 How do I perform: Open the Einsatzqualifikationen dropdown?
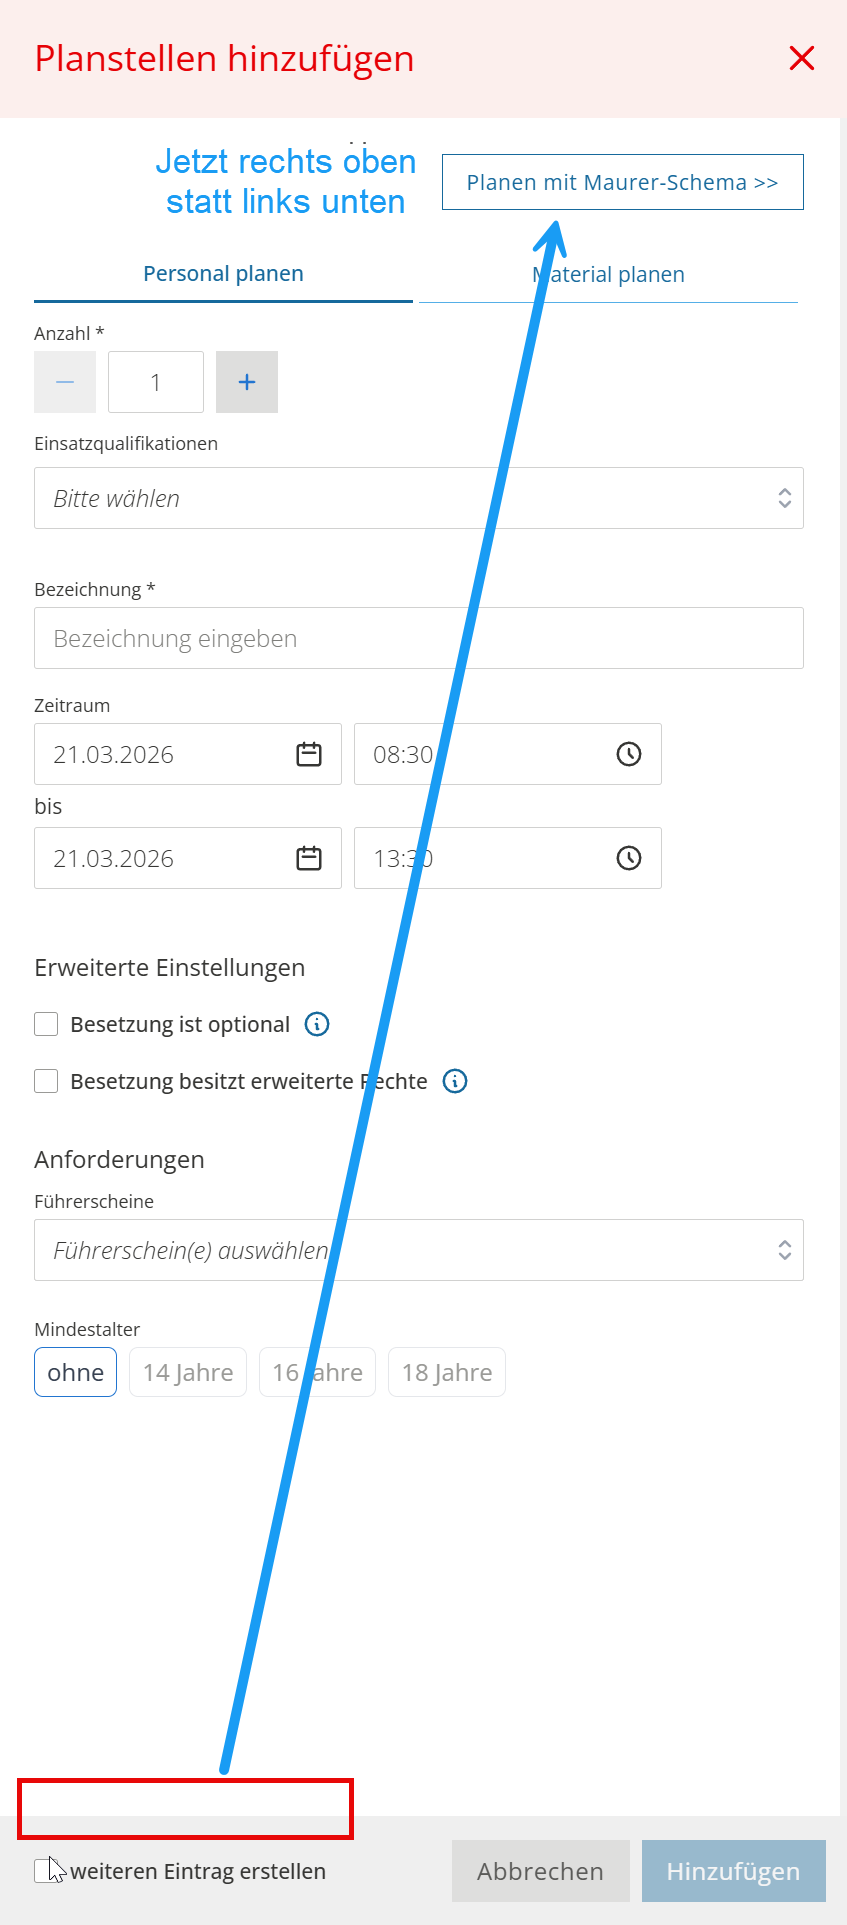click(x=418, y=498)
